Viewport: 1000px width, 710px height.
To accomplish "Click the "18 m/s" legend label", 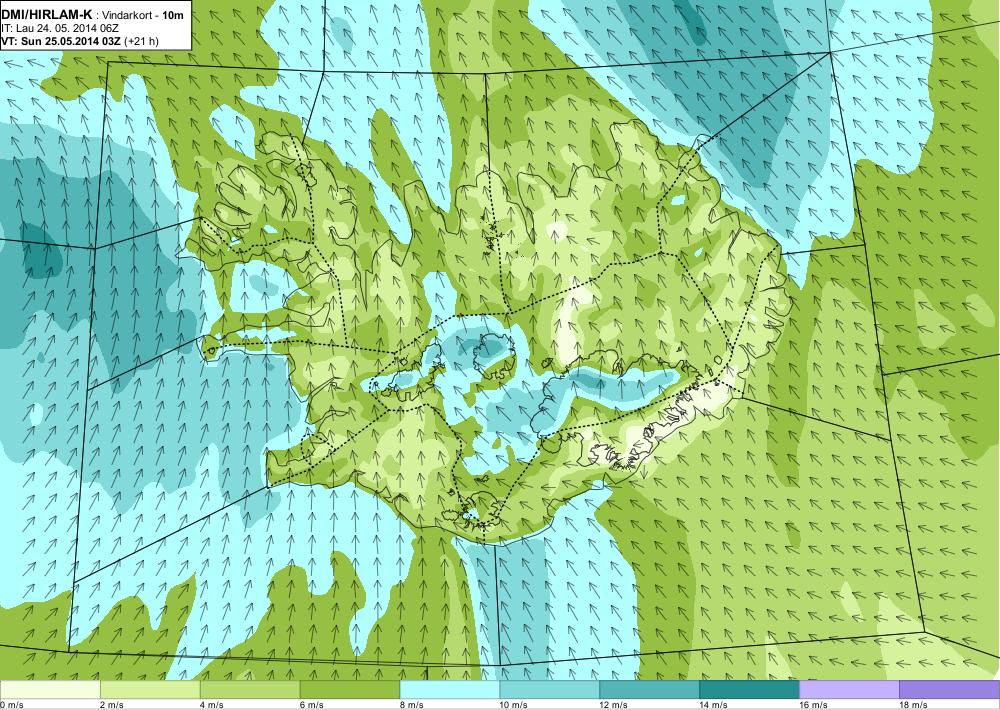I will (x=913, y=705).
